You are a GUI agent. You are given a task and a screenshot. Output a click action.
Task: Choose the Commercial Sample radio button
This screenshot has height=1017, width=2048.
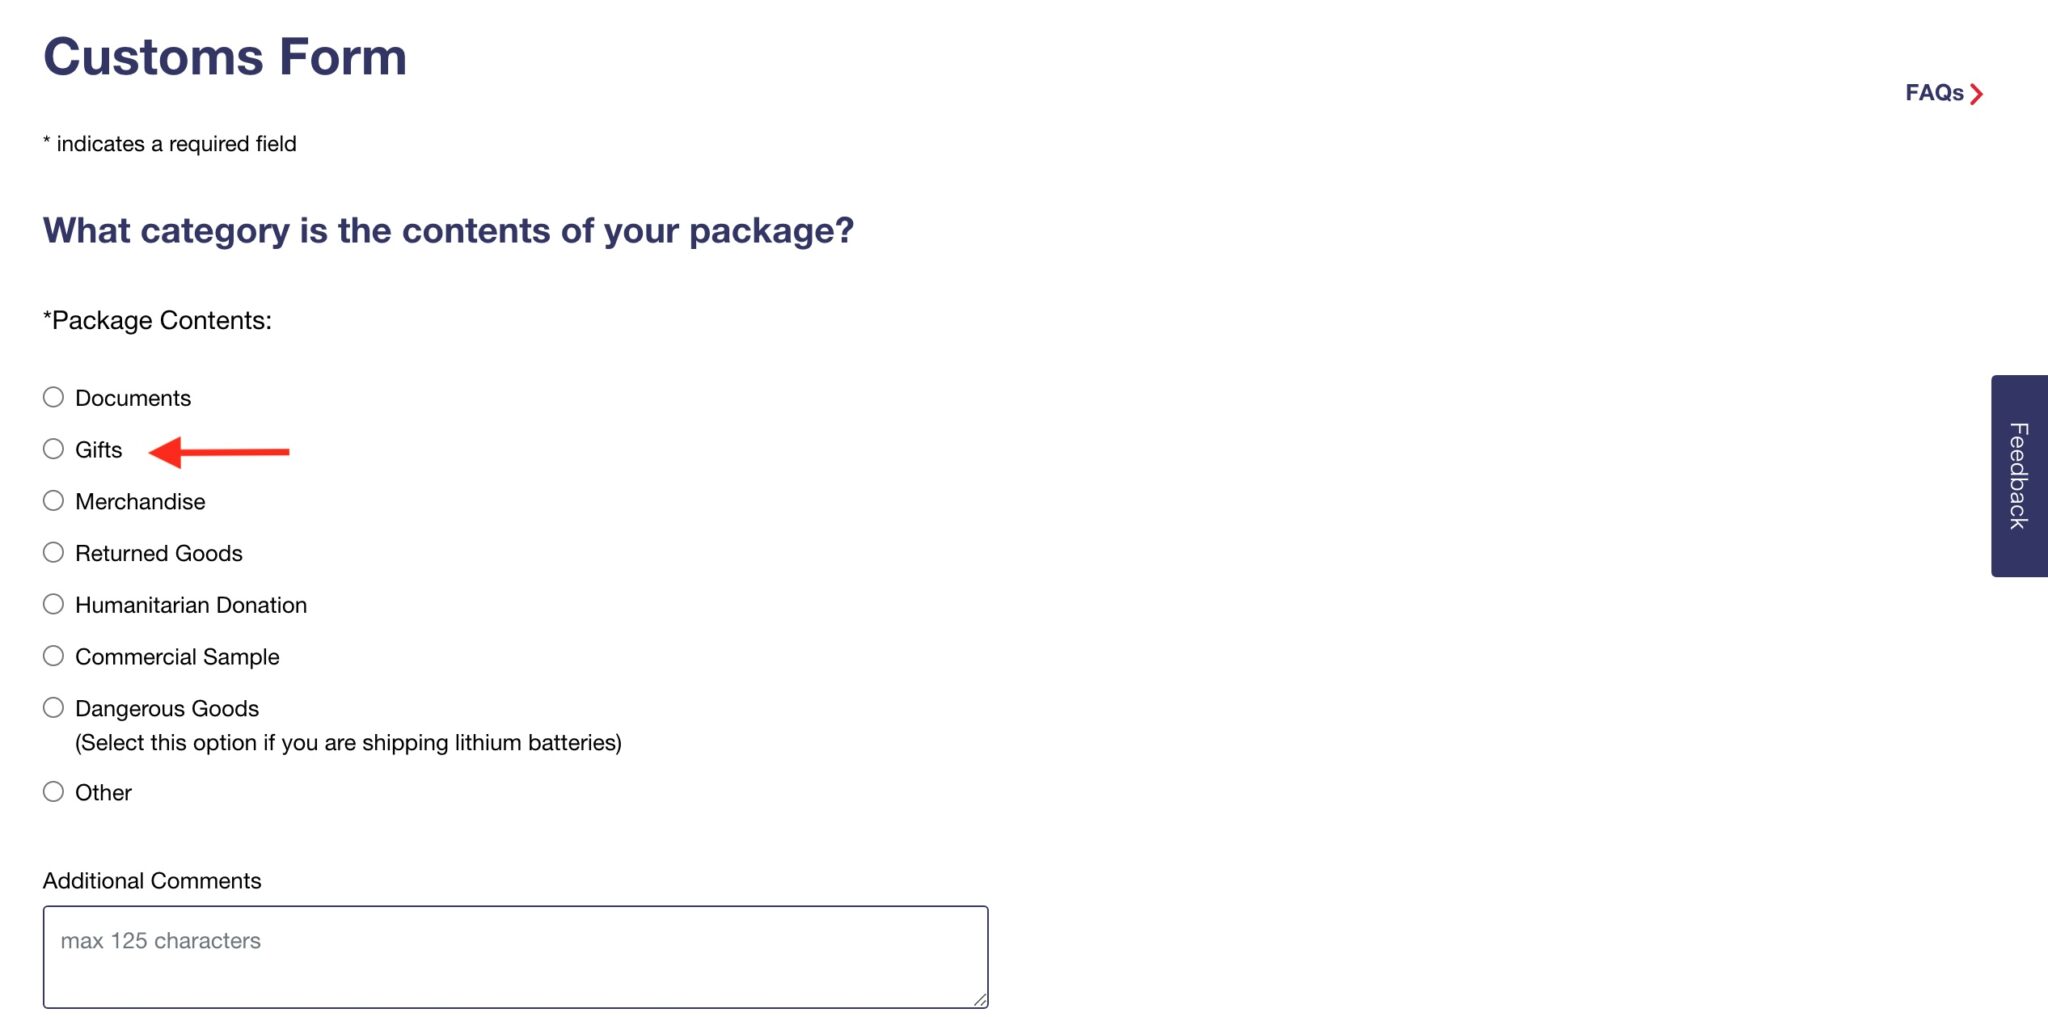(54, 656)
